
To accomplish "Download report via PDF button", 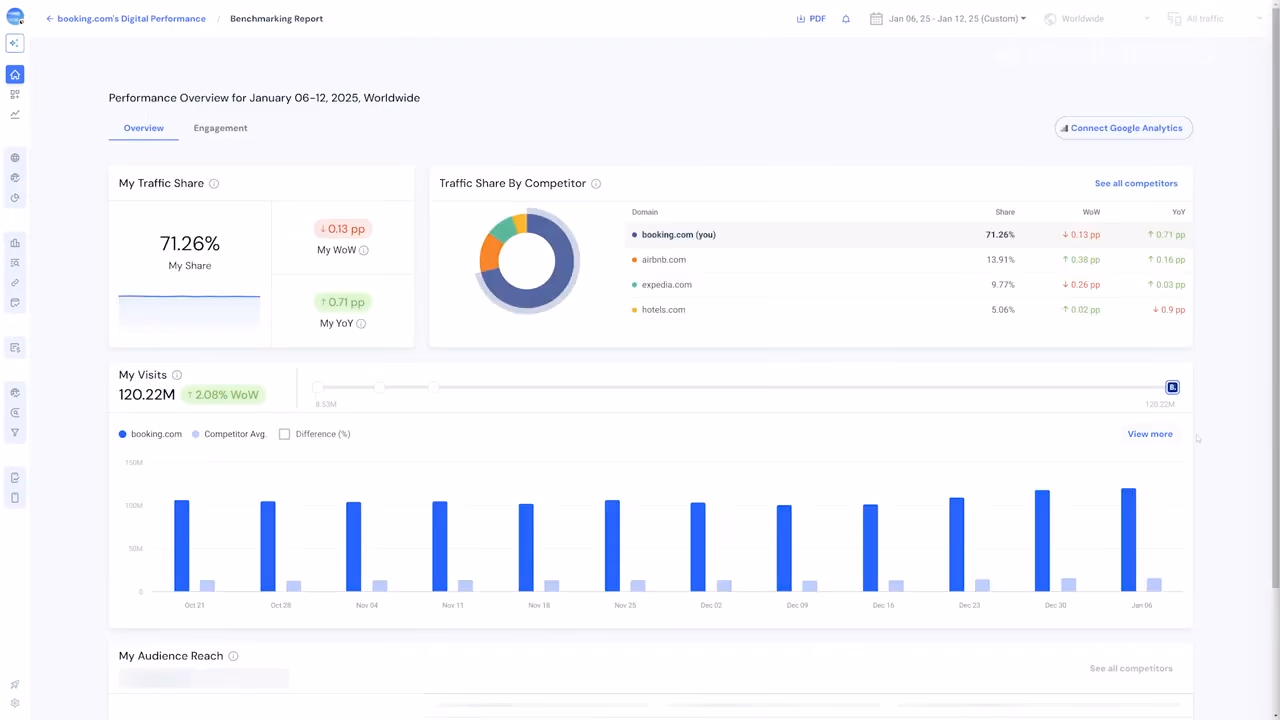I will [811, 19].
